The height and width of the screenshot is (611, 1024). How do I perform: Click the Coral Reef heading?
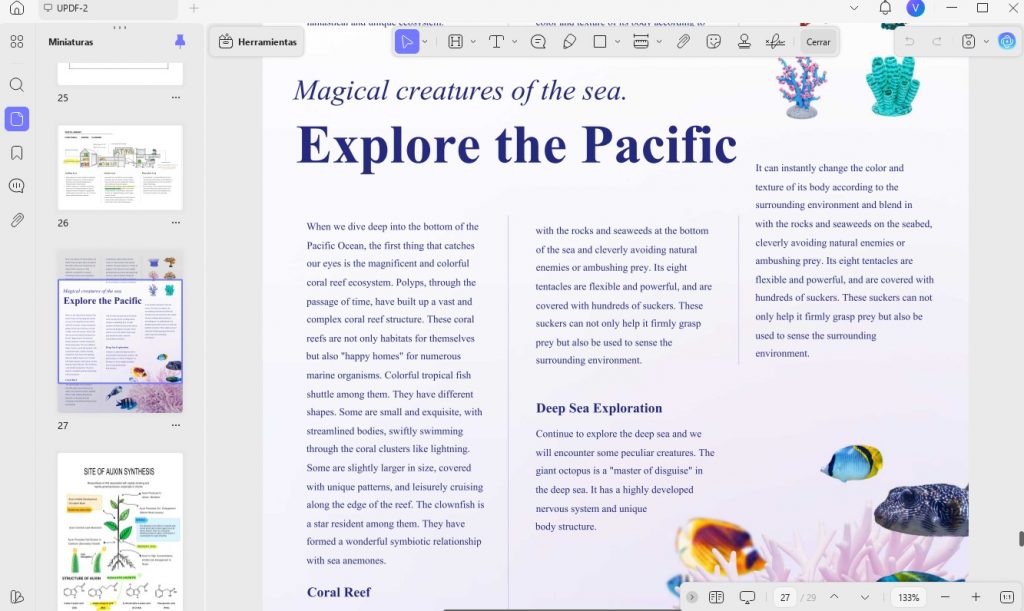[338, 592]
